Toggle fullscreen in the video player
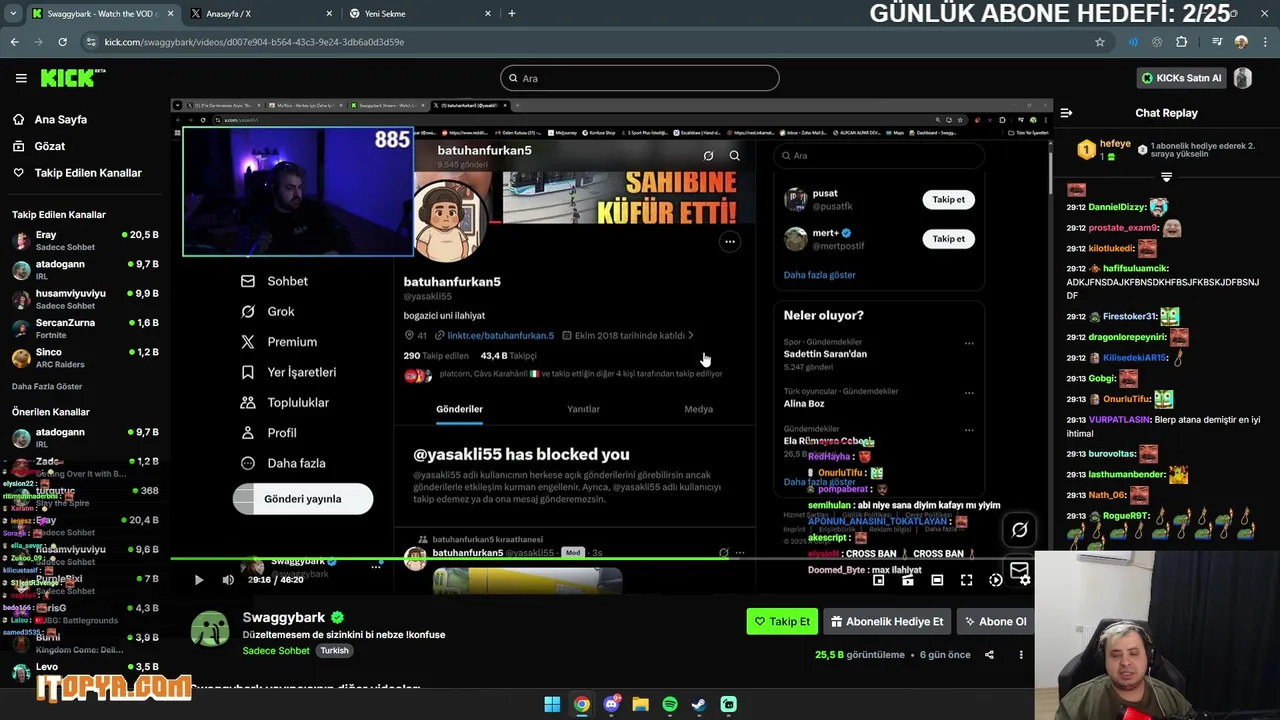This screenshot has width=1280, height=720. [x=966, y=580]
